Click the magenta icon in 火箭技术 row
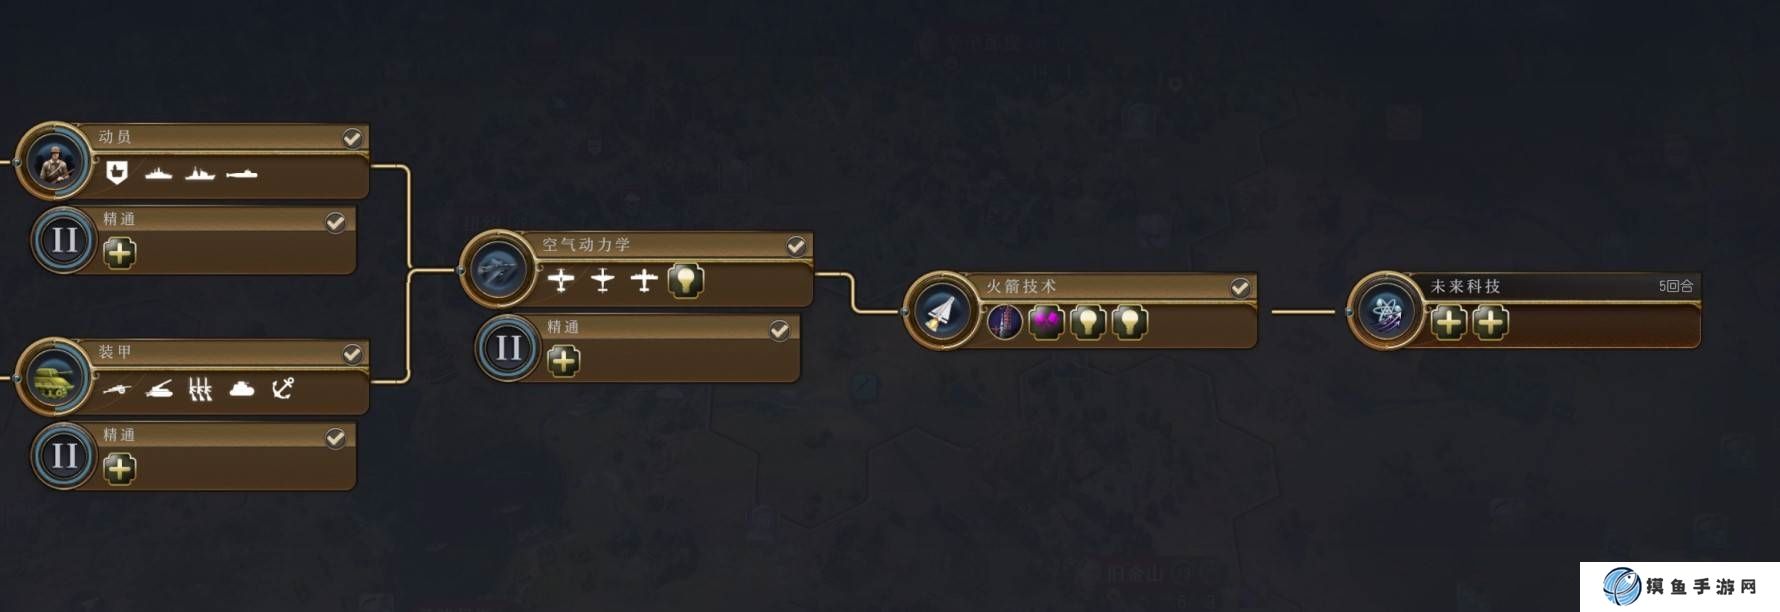This screenshot has width=1780, height=612. click(x=1046, y=322)
